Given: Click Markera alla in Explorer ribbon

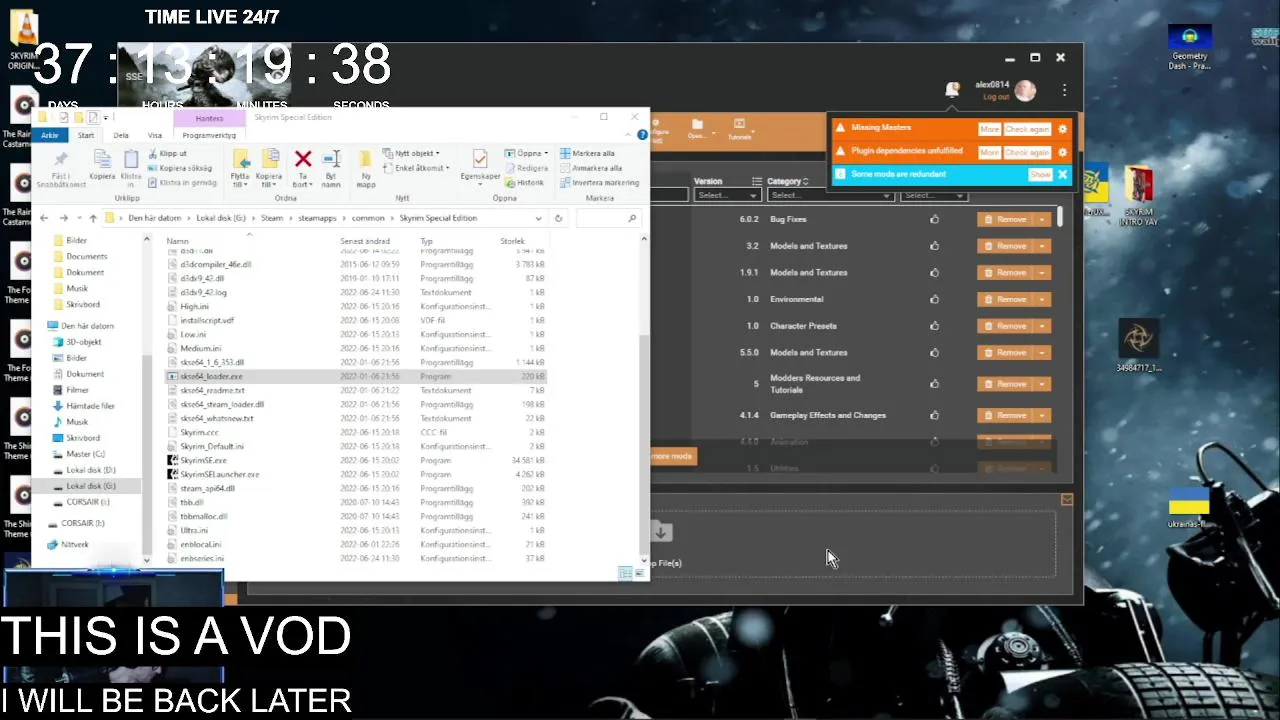Looking at the screenshot, I should [587, 153].
